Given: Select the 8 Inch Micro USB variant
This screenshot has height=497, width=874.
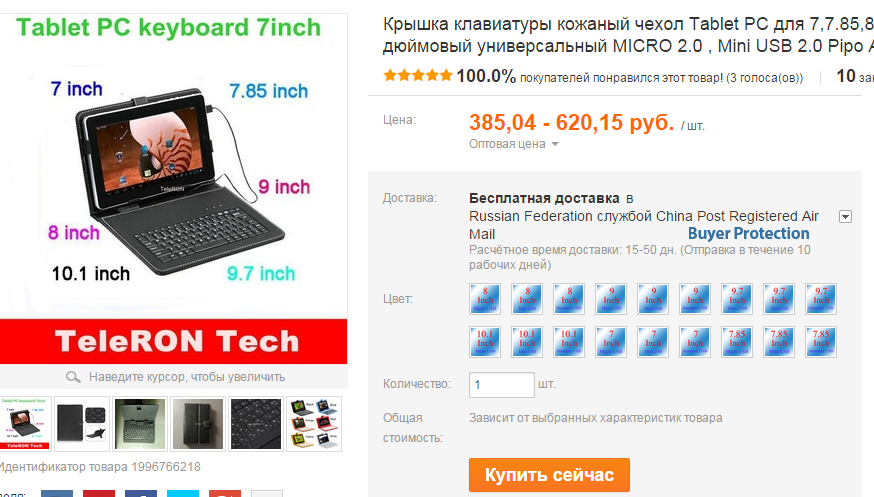Looking at the screenshot, I should (485, 299).
